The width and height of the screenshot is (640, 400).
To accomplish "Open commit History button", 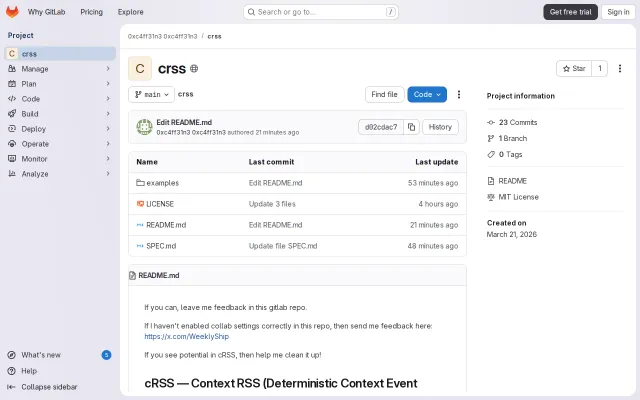I will tap(440, 127).
